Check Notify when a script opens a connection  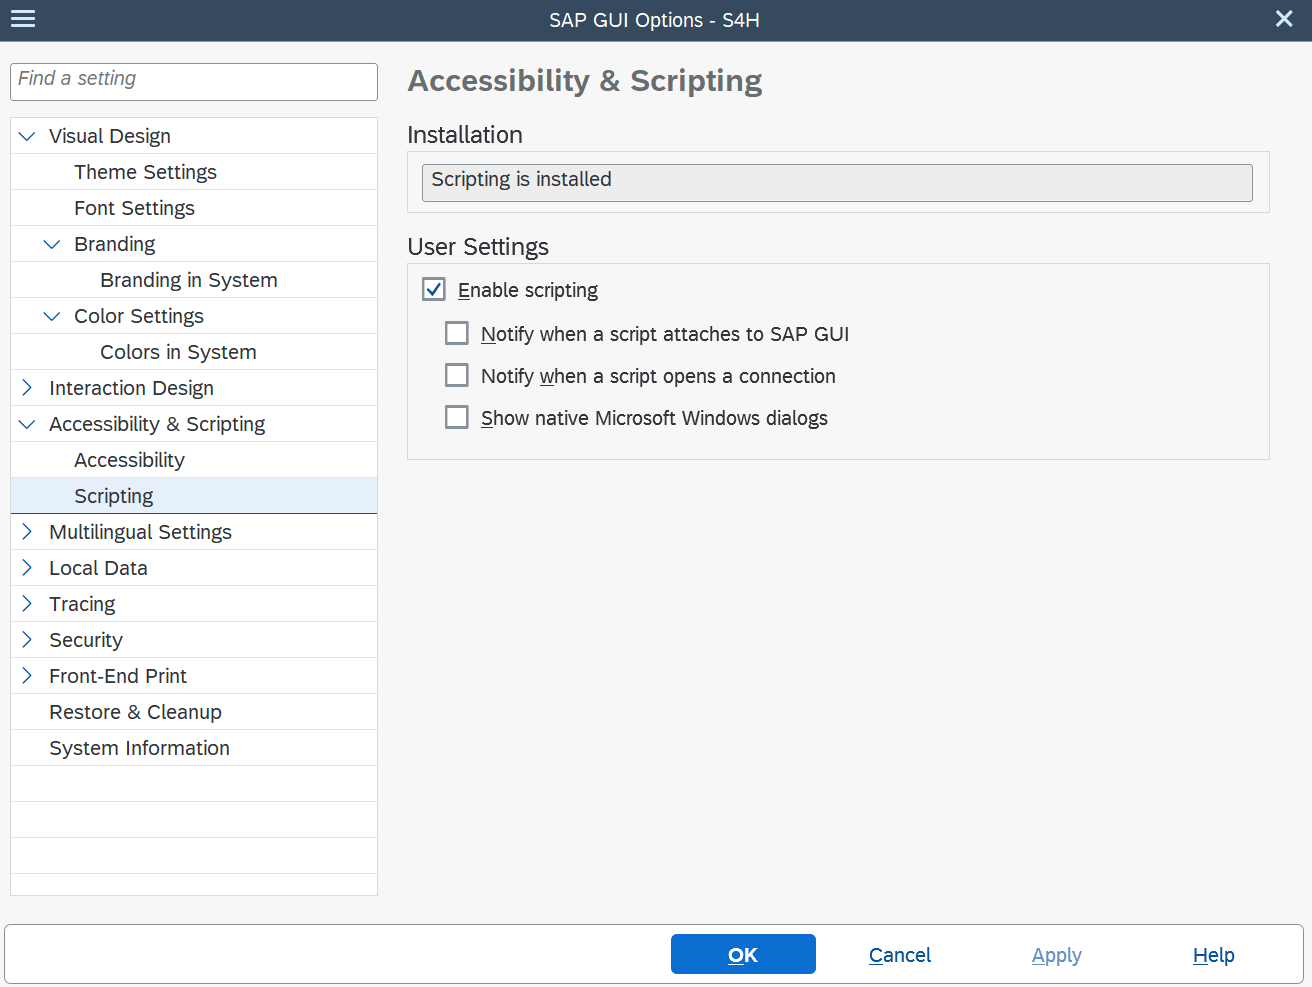point(457,376)
